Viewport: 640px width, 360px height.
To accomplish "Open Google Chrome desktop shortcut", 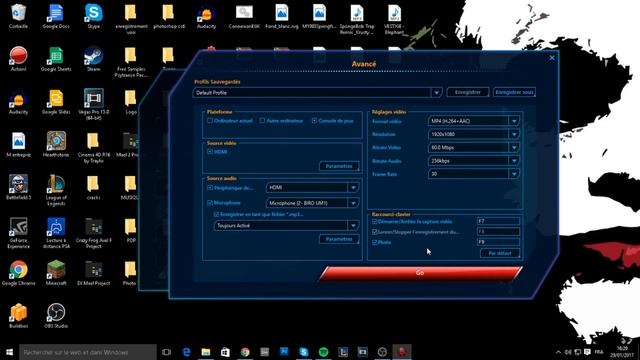I will pos(18,273).
